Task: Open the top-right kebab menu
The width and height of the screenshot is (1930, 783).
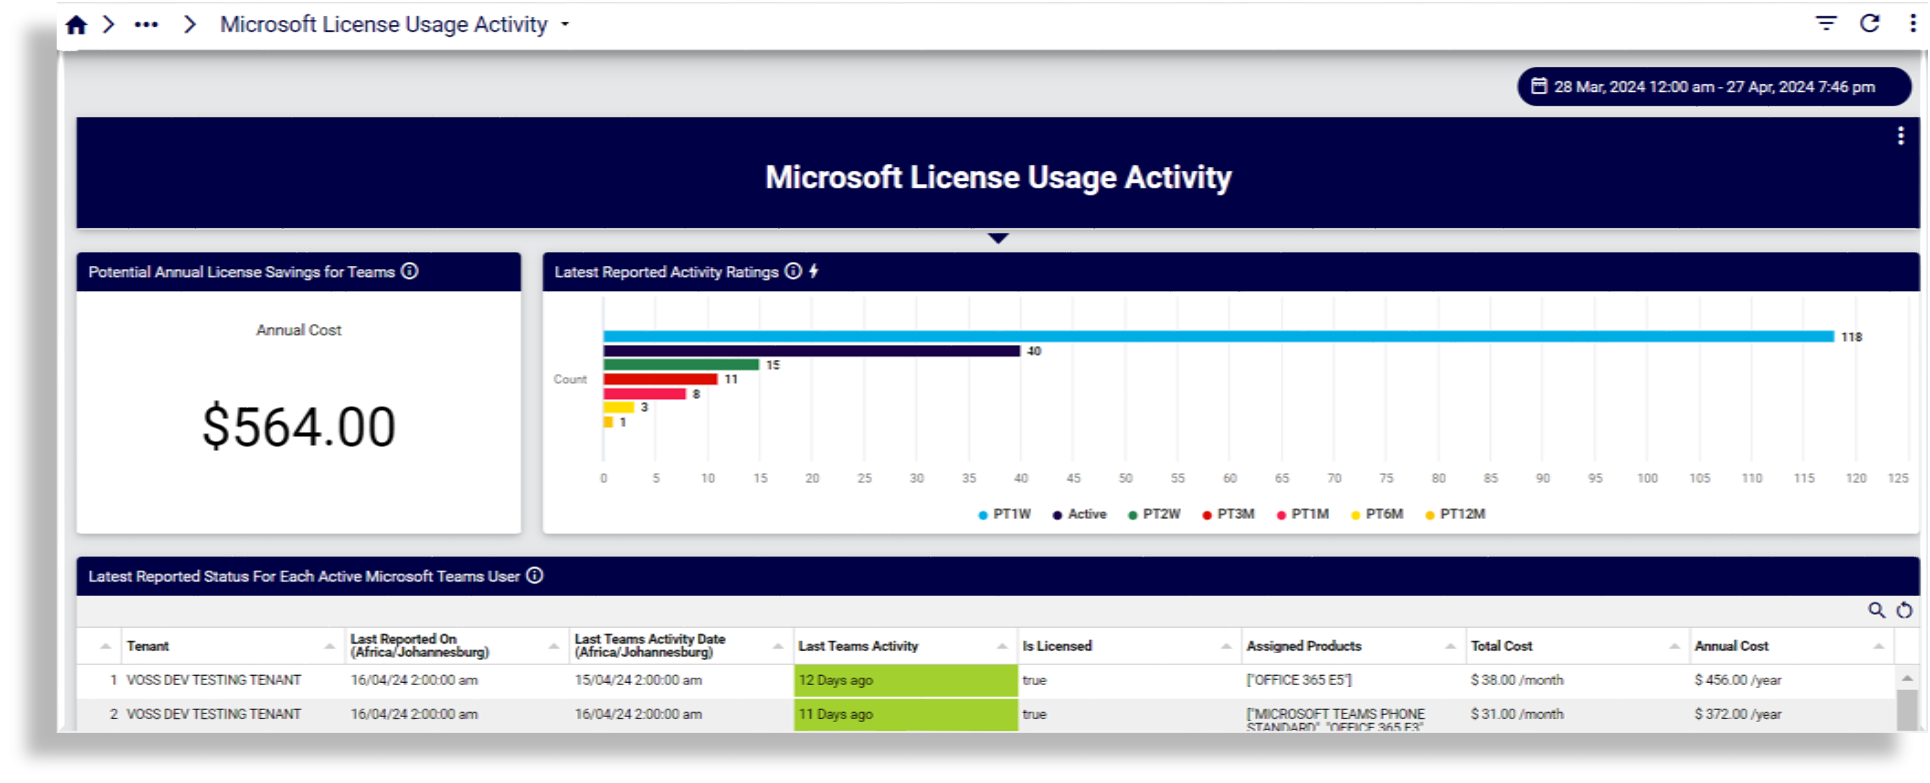Action: (1913, 23)
